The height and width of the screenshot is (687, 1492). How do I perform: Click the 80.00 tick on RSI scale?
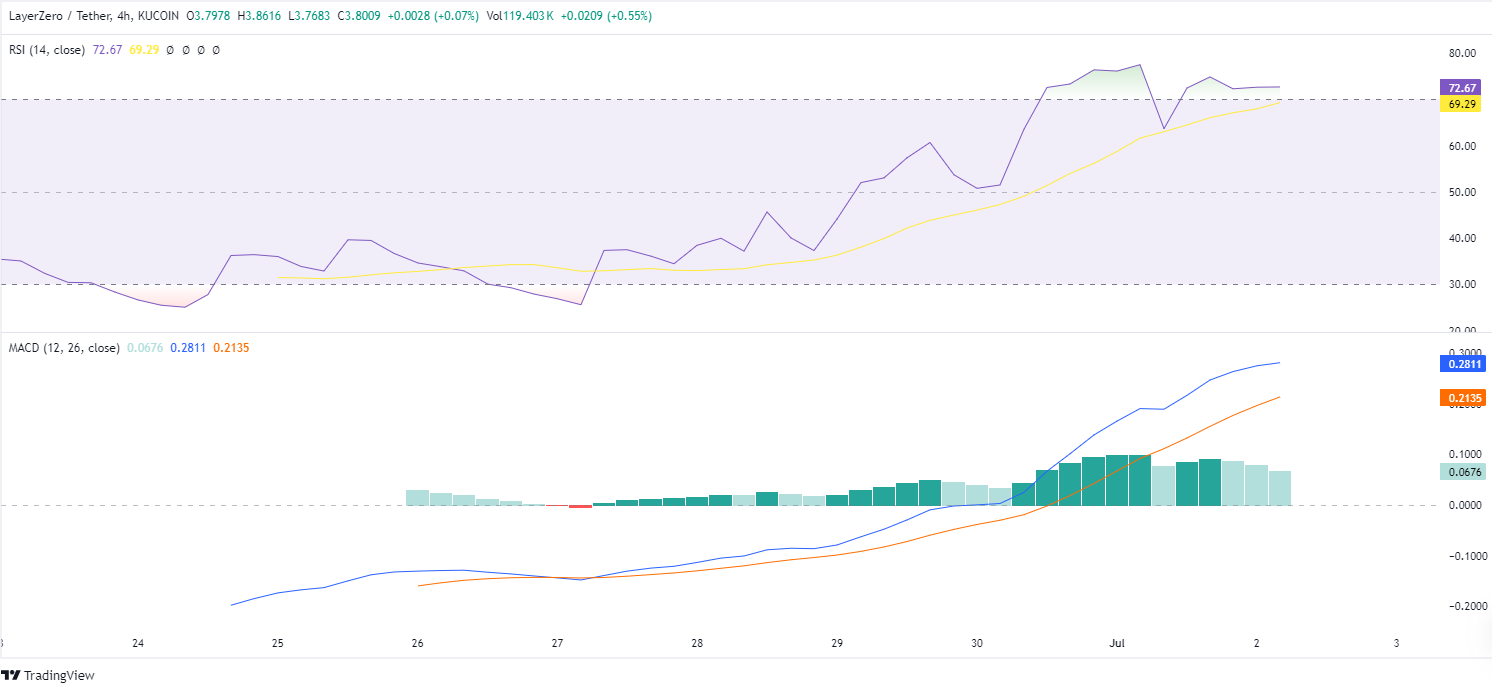(1462, 53)
